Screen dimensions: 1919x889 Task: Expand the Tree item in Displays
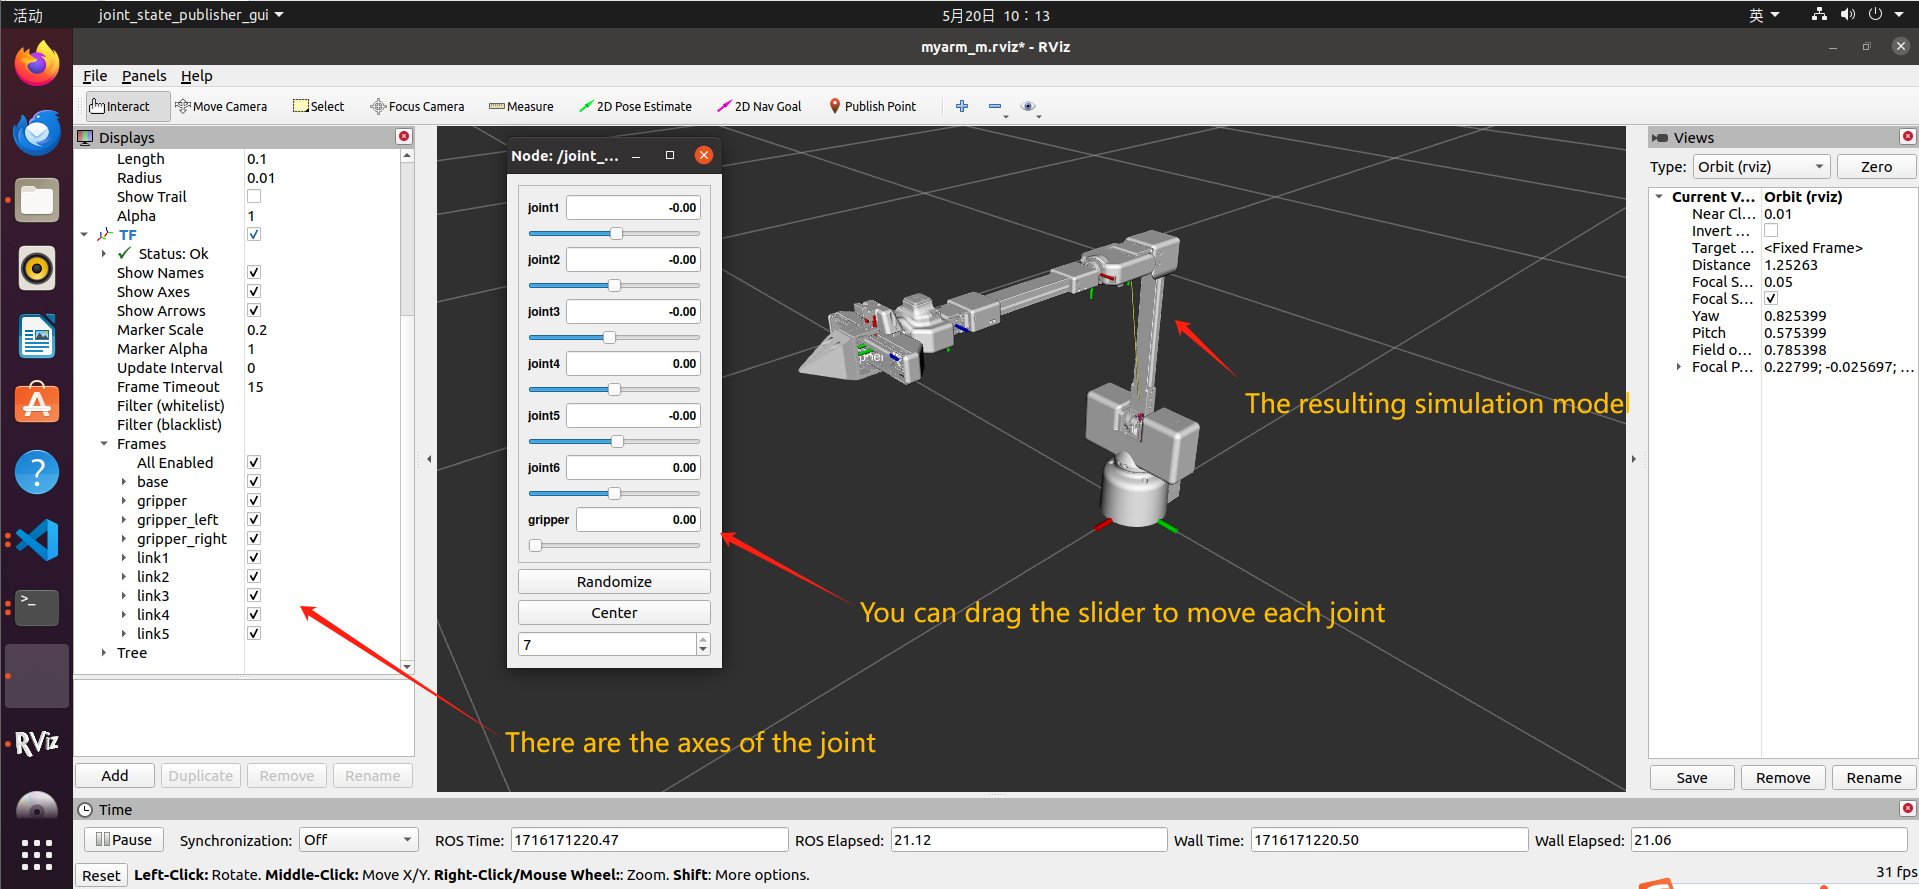(x=104, y=653)
